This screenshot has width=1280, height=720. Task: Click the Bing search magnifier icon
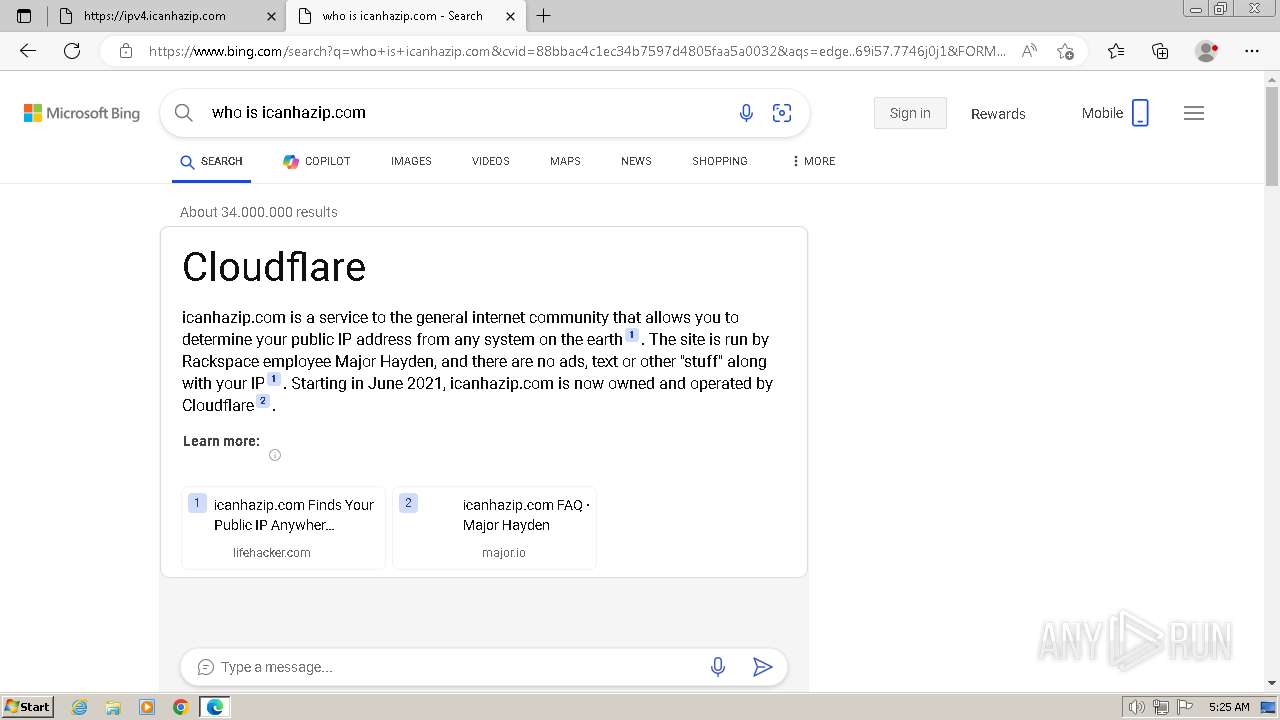tap(184, 113)
